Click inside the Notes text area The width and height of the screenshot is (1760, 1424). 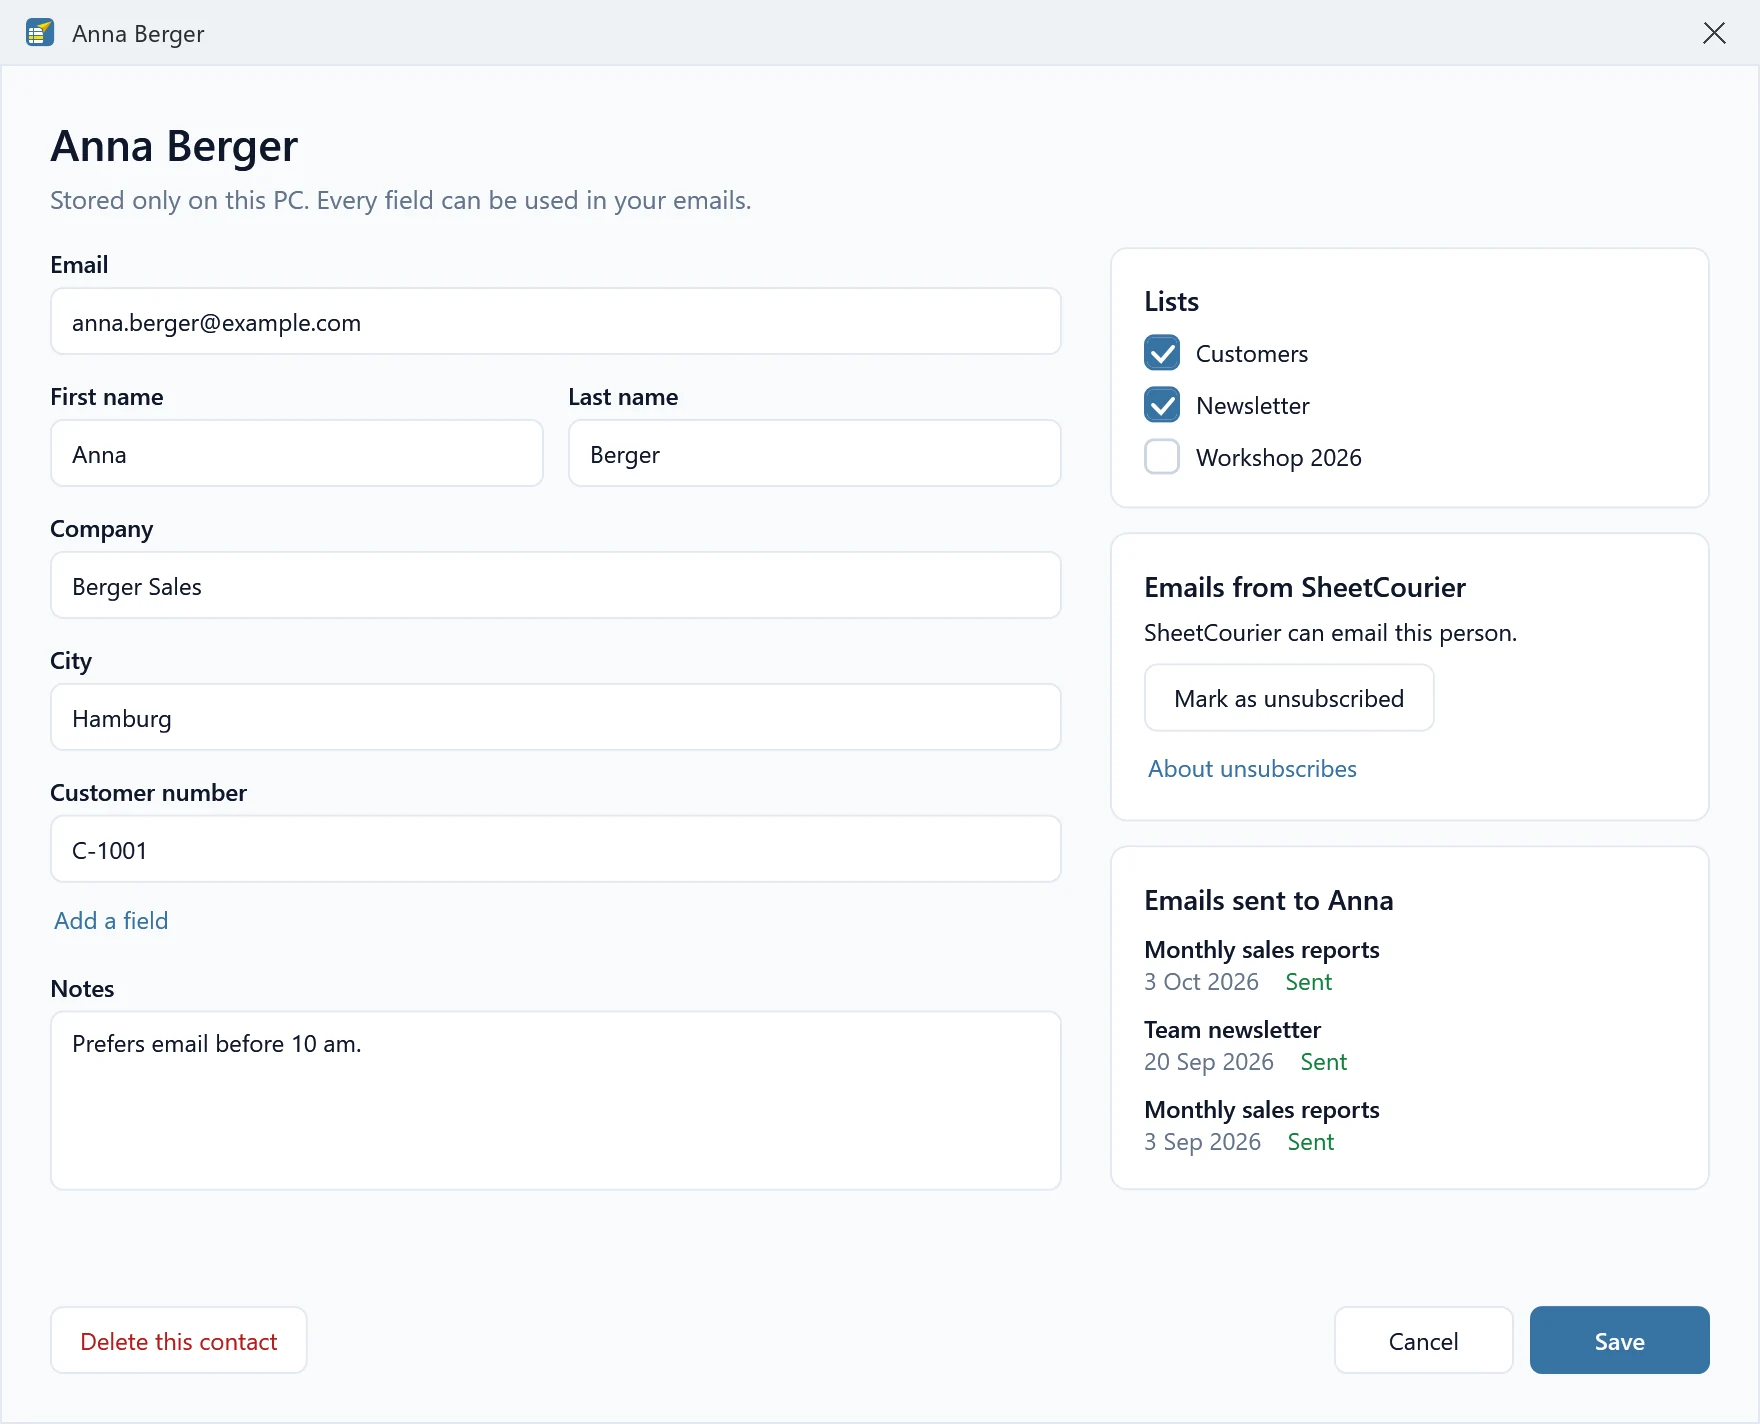point(556,1100)
